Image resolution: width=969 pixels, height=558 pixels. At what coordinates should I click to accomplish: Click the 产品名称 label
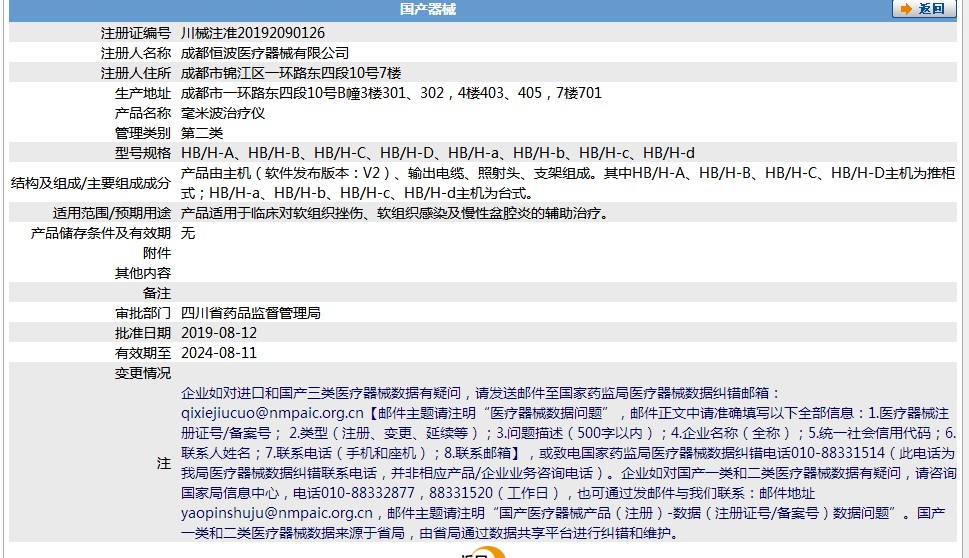coord(143,113)
